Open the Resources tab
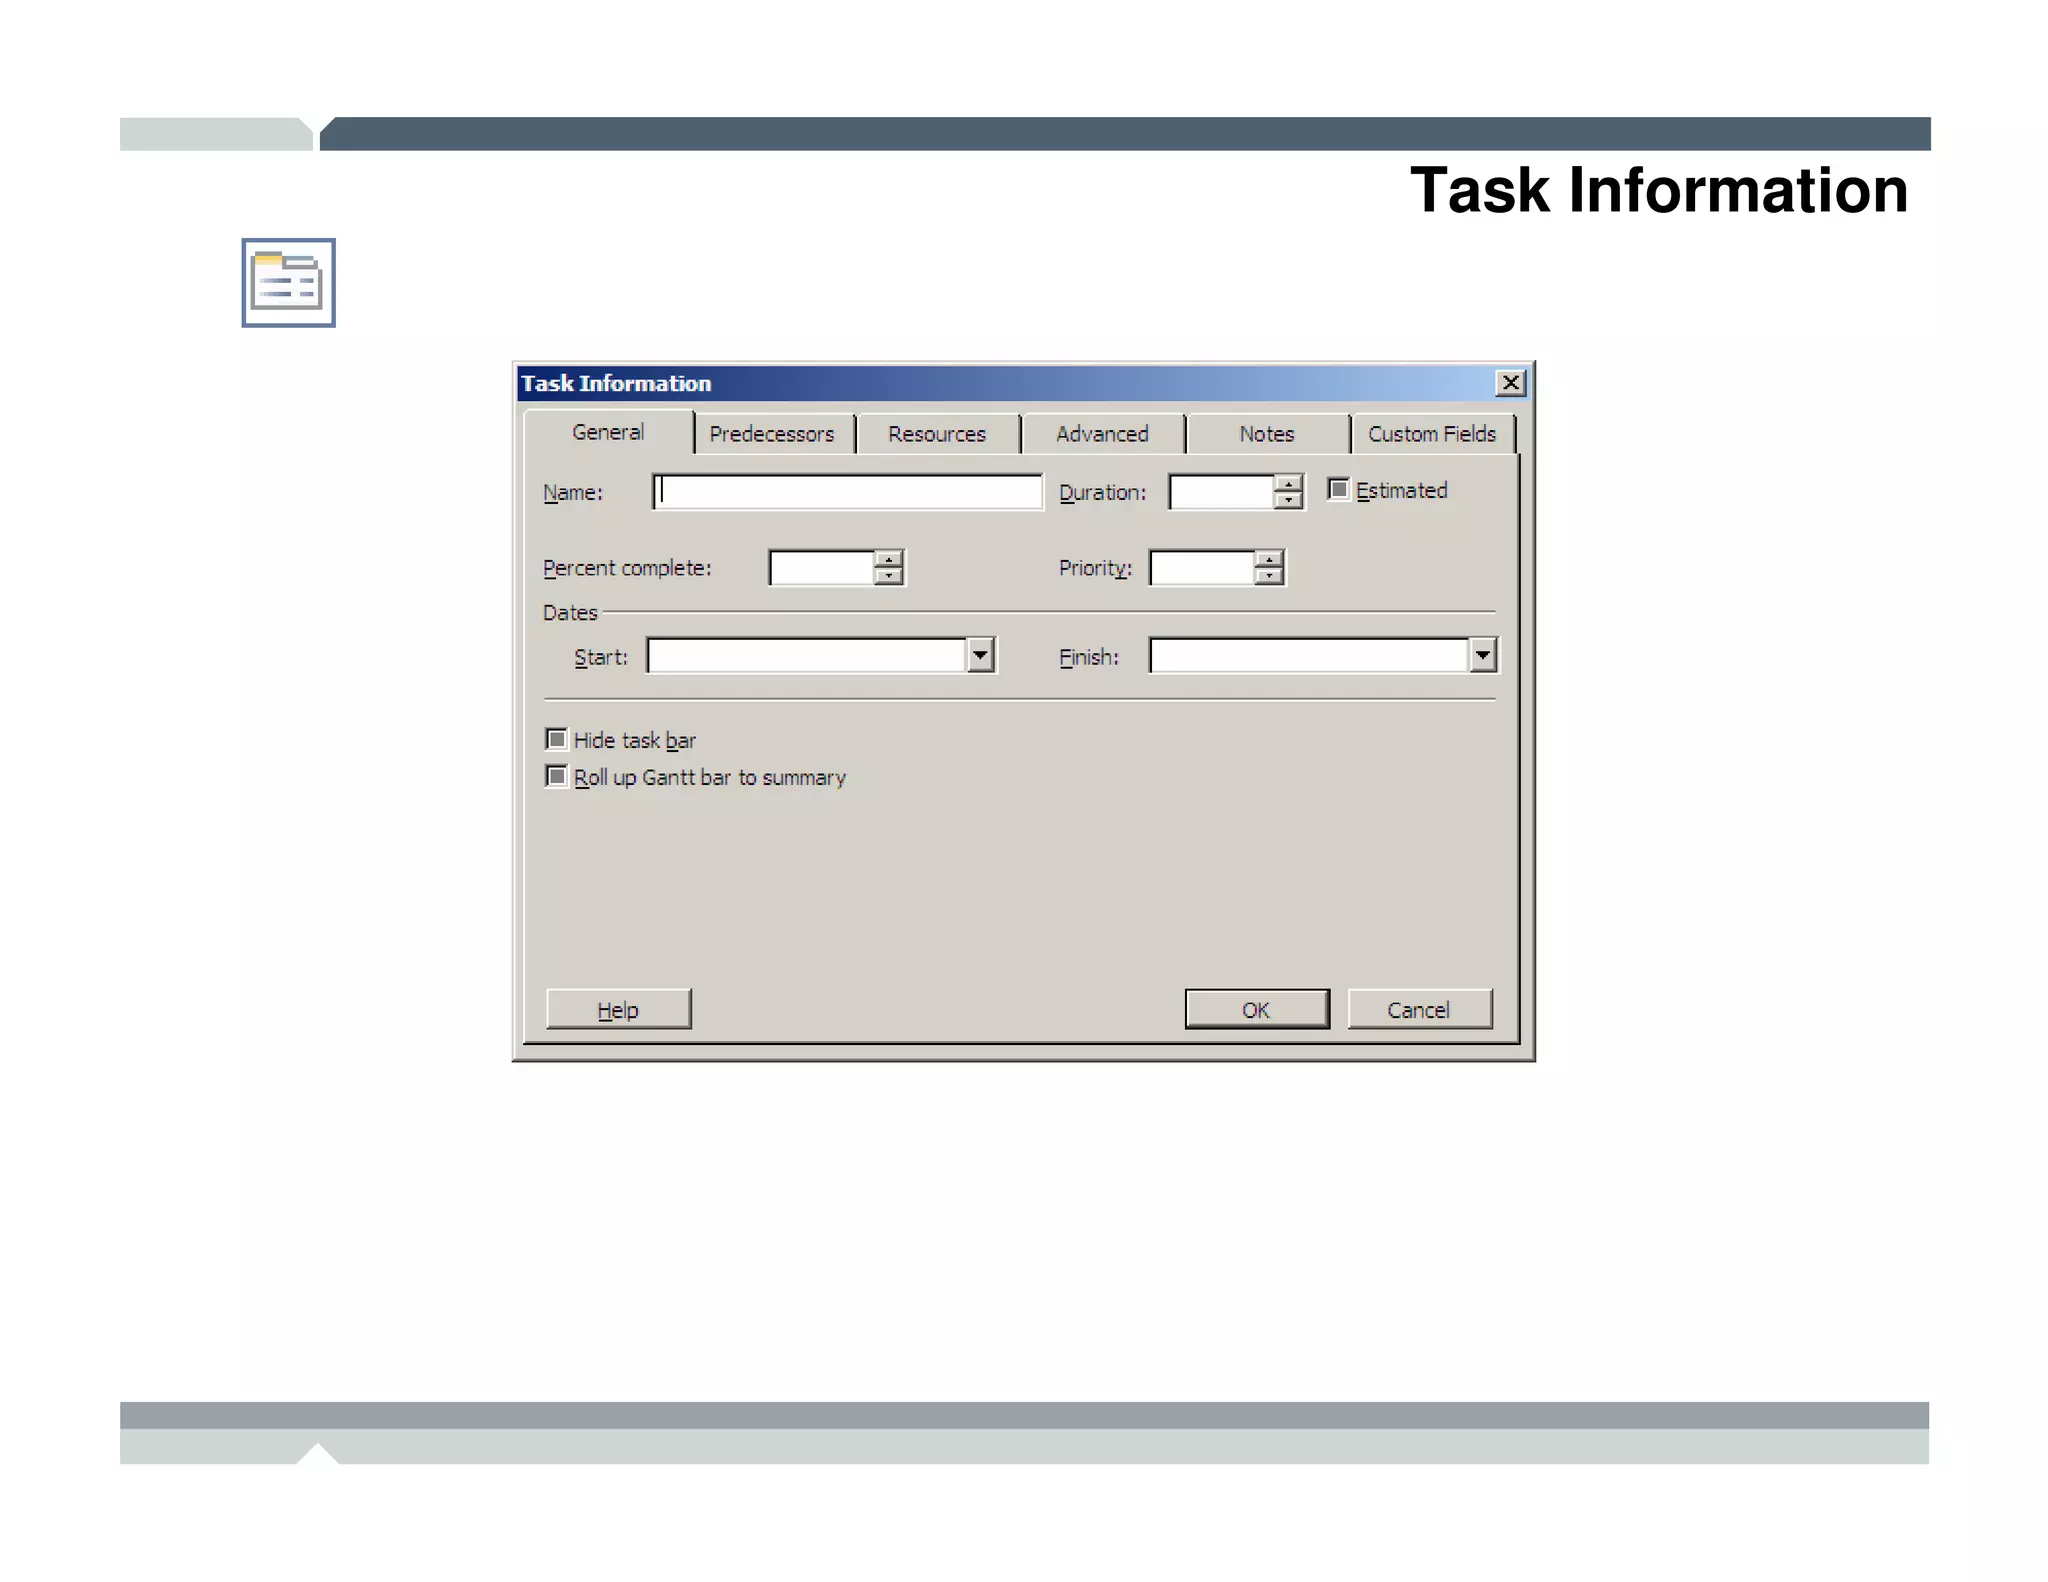The width and height of the screenshot is (2048, 1582). (x=937, y=434)
